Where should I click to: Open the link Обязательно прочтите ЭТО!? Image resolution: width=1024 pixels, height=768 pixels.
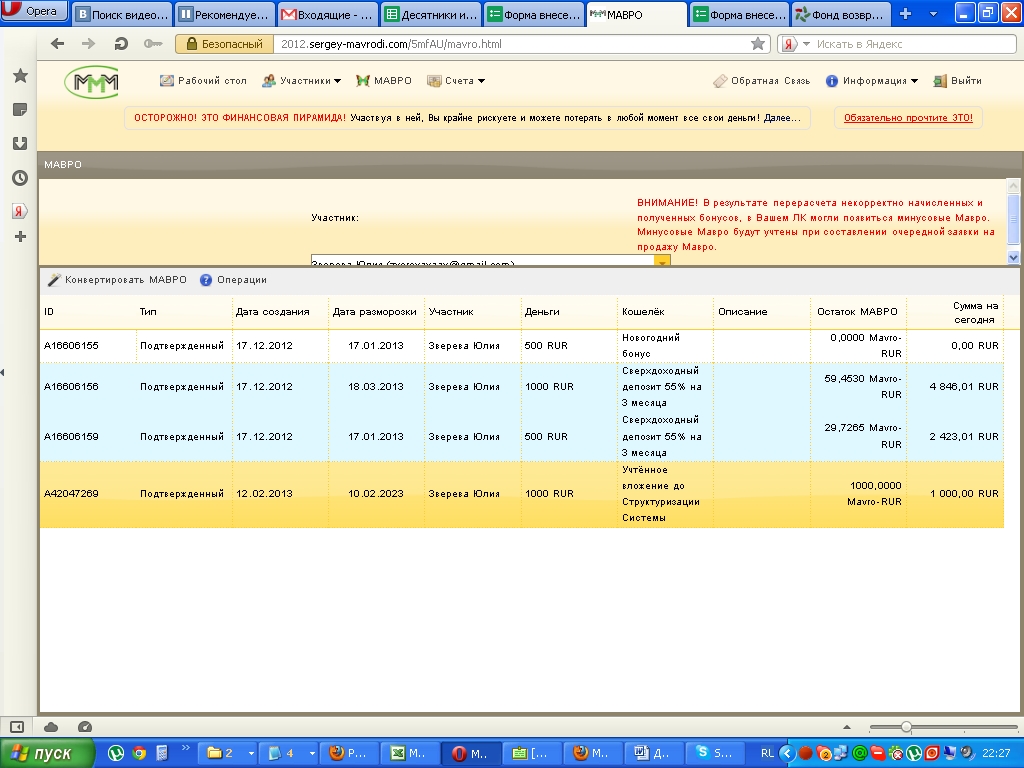pos(908,118)
